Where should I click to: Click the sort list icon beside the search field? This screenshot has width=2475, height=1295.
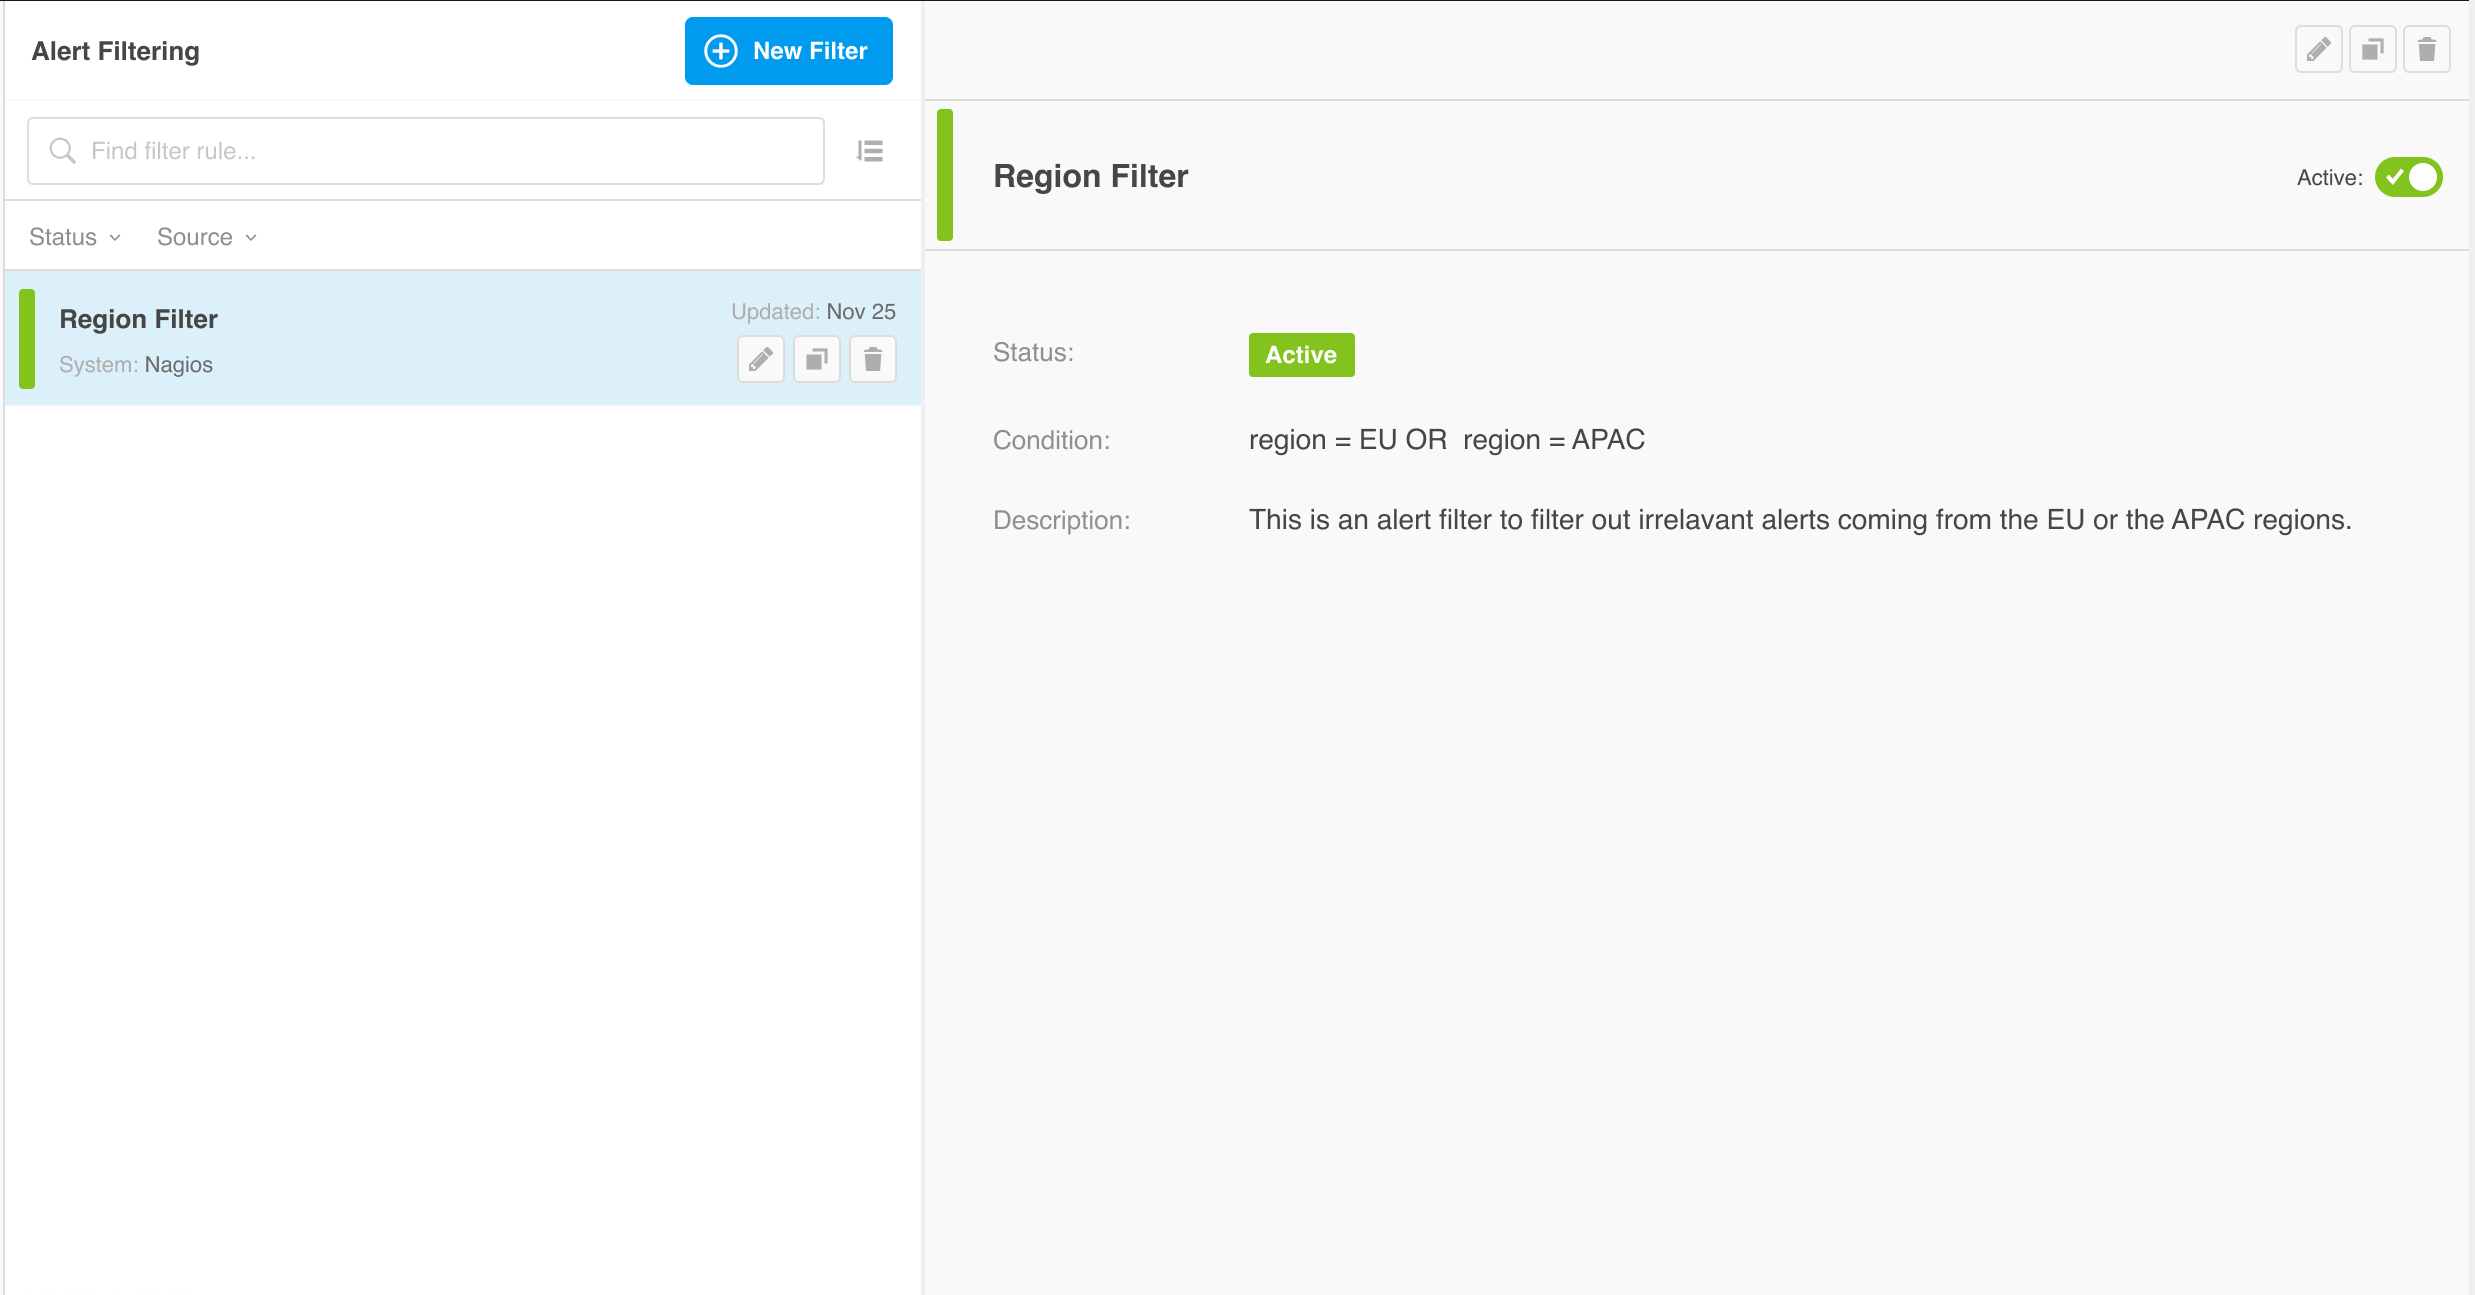[870, 150]
